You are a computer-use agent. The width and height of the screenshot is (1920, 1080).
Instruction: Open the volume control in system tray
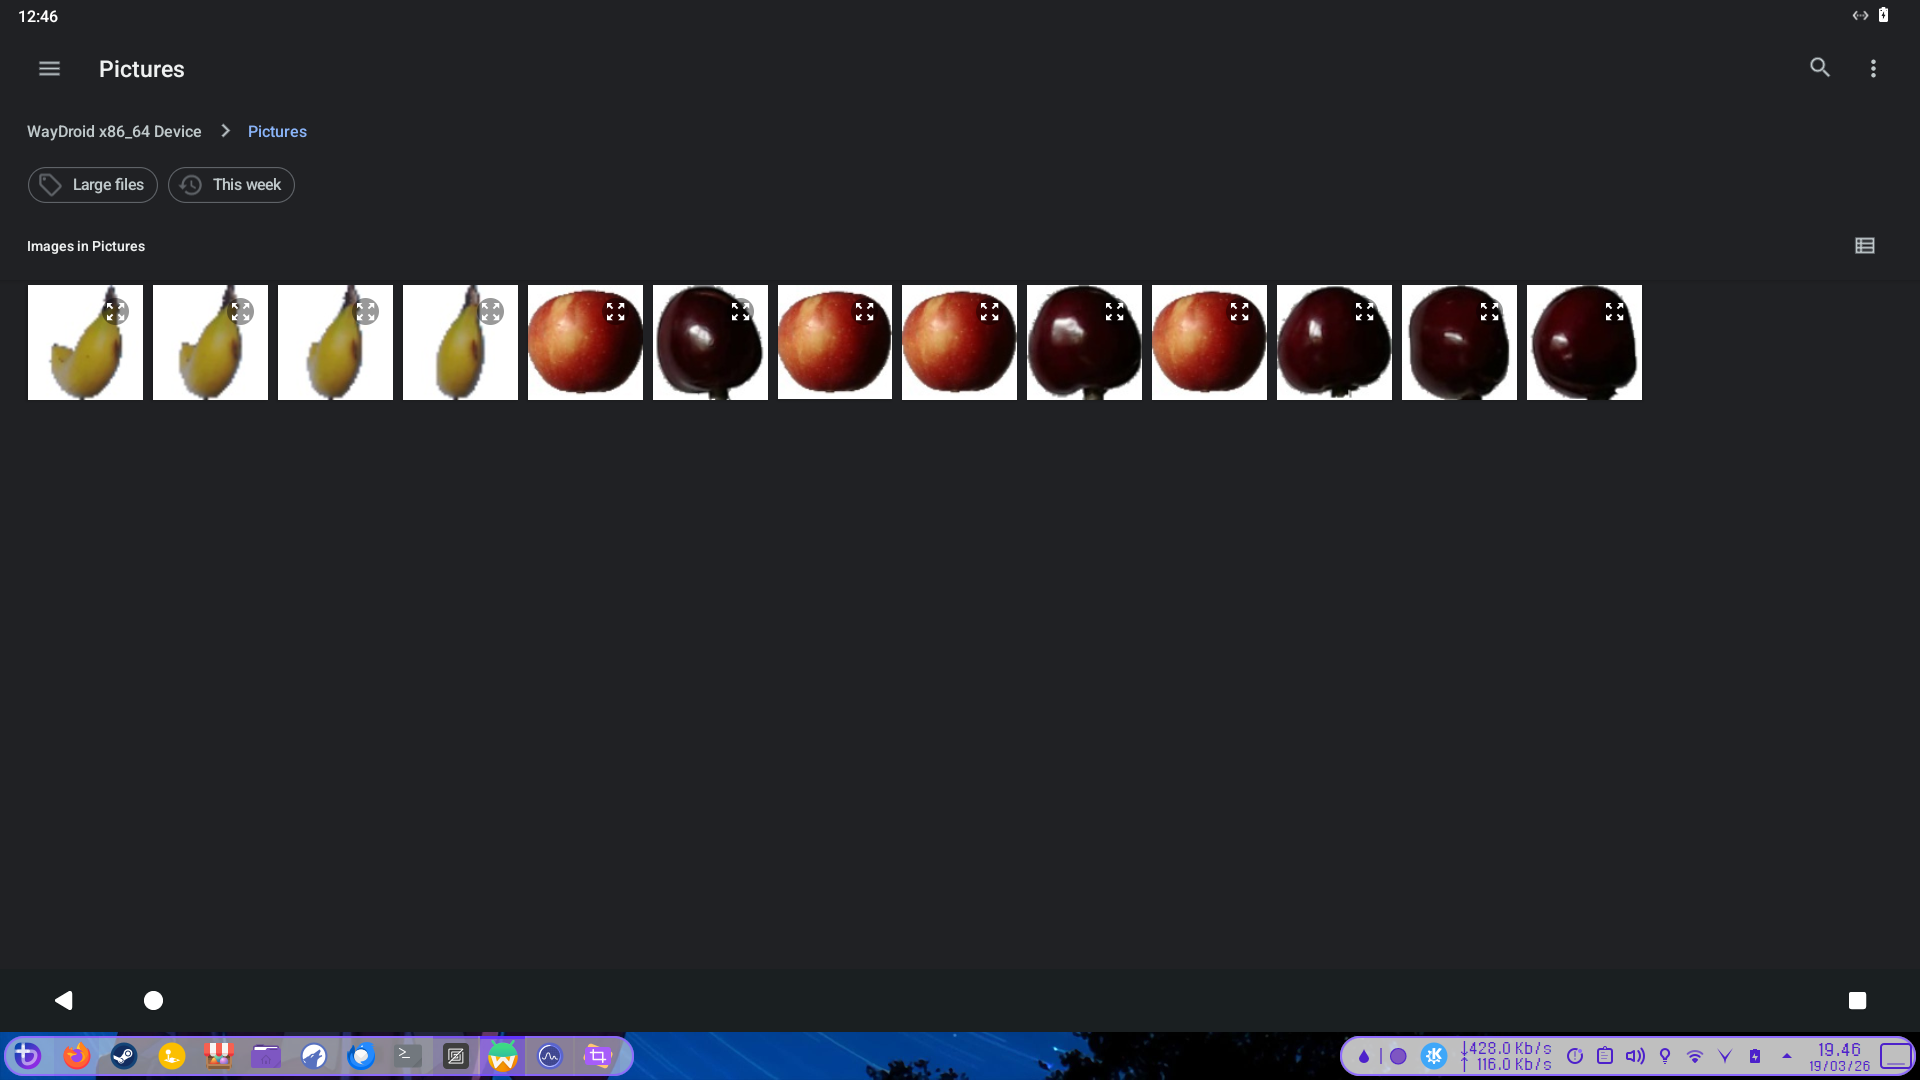pos(1635,1056)
